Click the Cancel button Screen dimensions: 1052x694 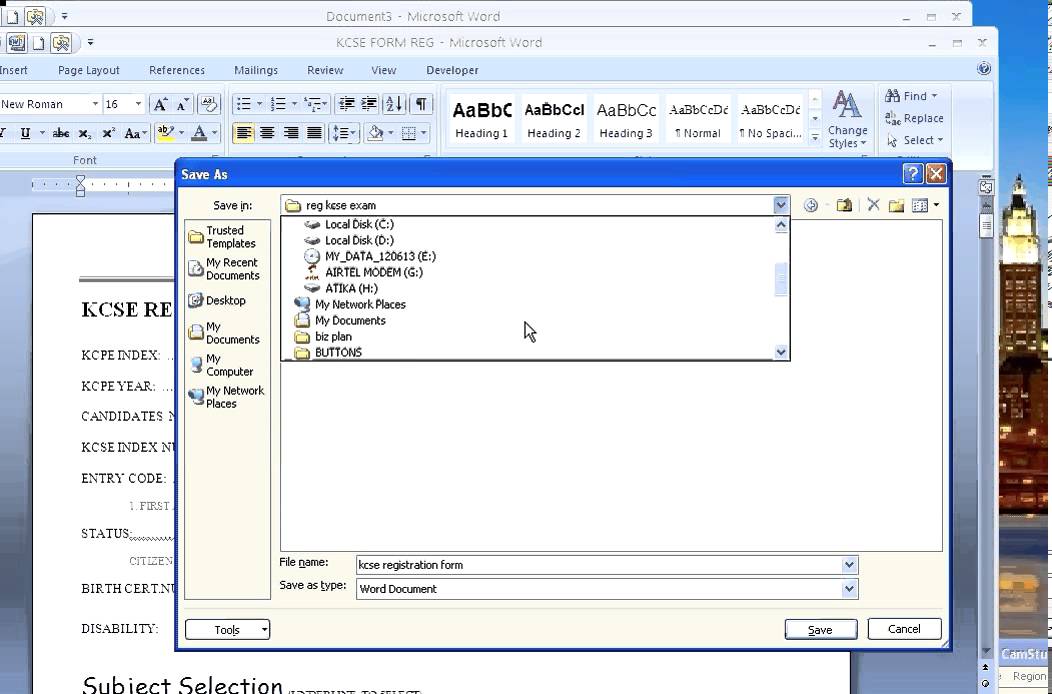point(904,629)
